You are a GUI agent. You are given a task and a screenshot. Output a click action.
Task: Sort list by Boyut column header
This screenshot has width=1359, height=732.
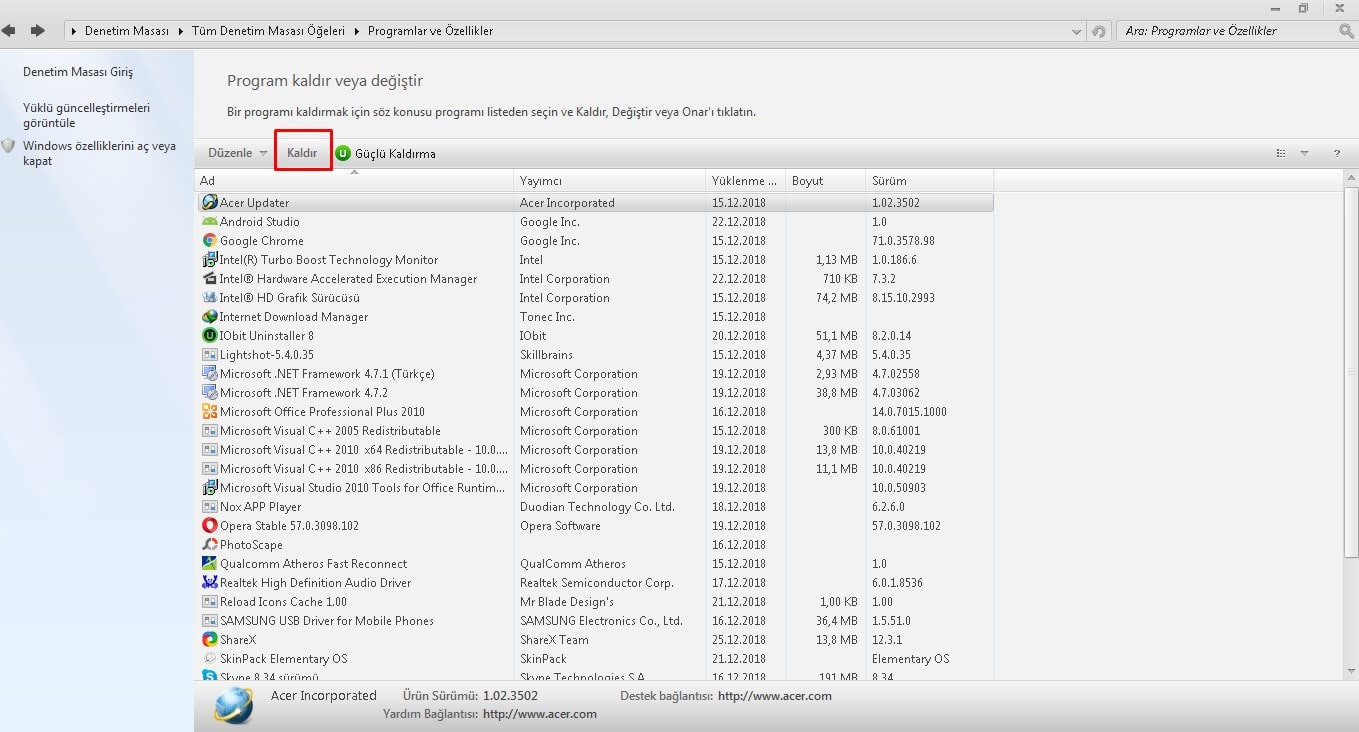tap(825, 181)
